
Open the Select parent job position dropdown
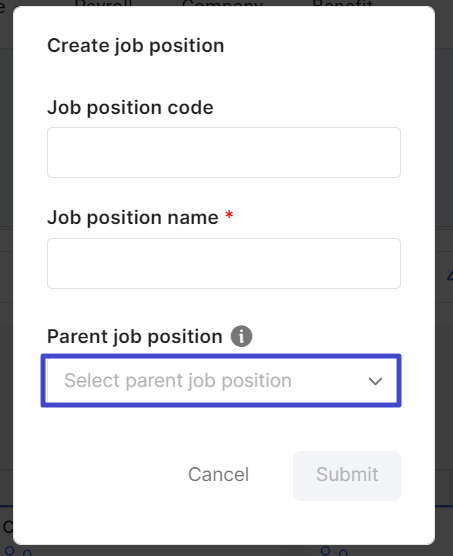(x=221, y=380)
